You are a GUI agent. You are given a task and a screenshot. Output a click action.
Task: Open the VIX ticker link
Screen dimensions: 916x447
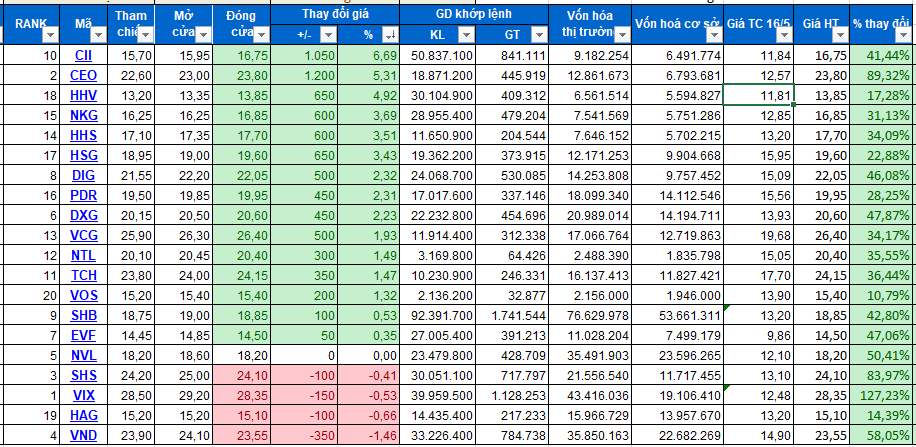(84, 395)
